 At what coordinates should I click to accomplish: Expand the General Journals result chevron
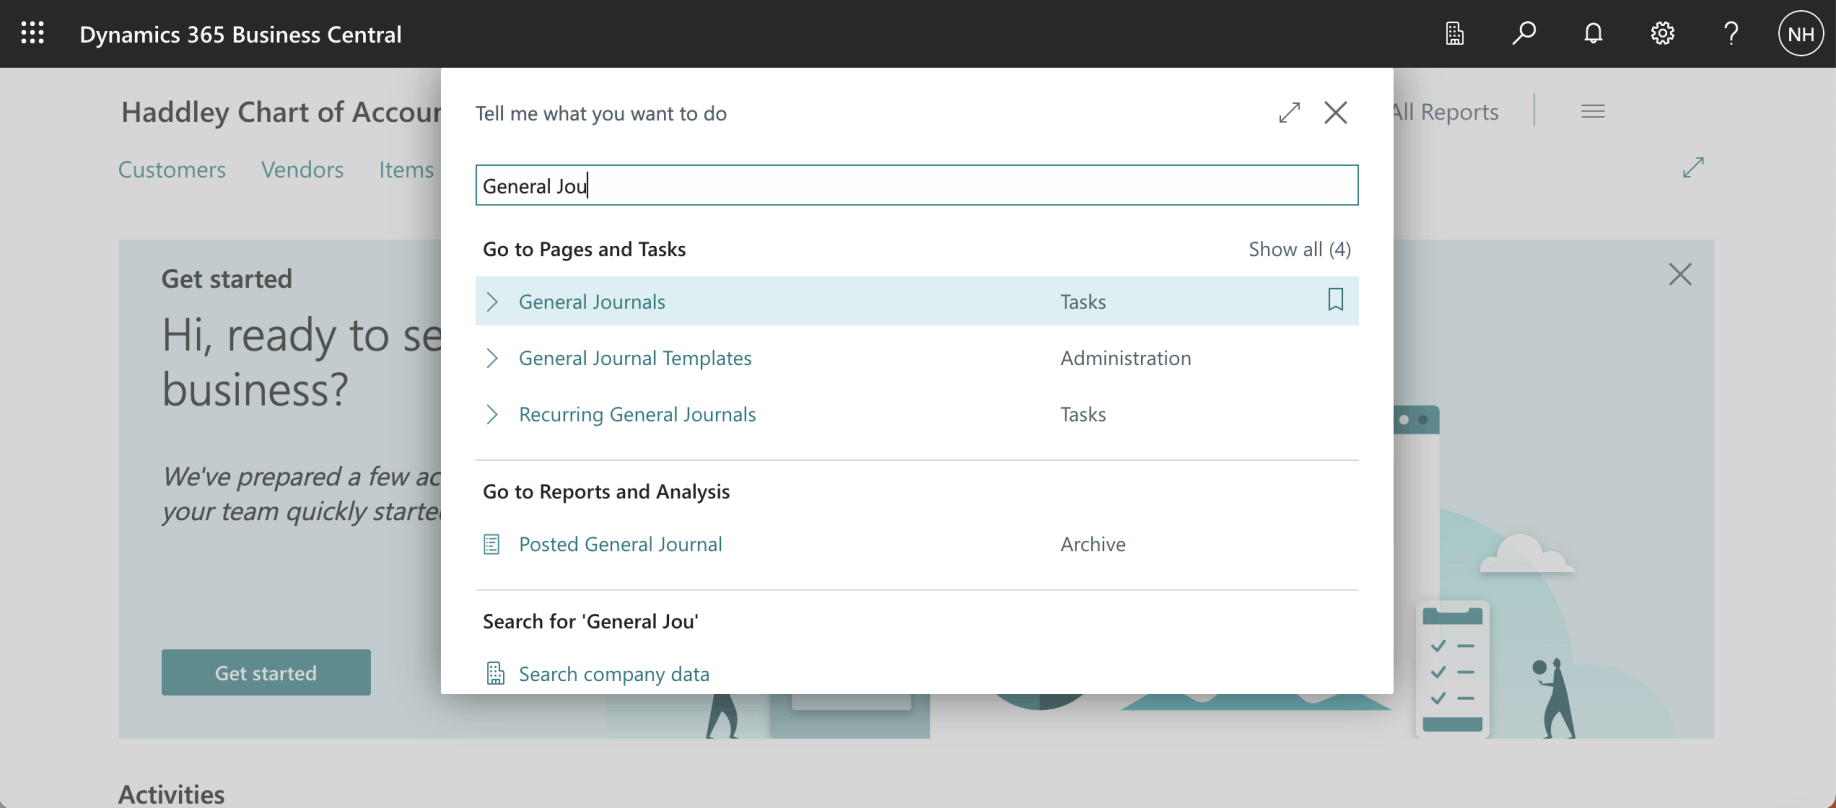492,302
